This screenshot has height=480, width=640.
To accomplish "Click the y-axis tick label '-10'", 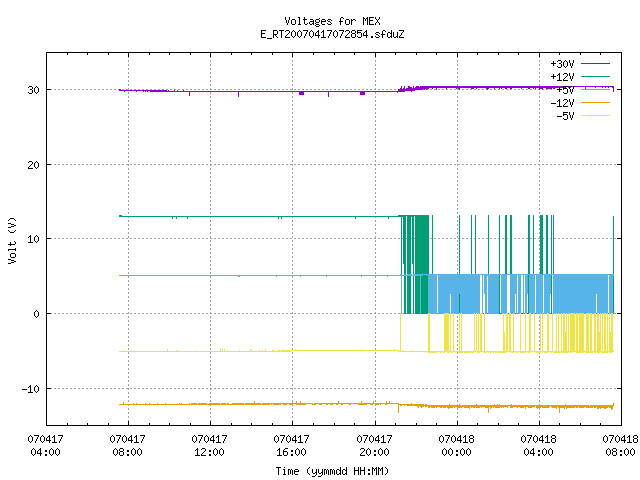I will pyautogui.click(x=31, y=389).
